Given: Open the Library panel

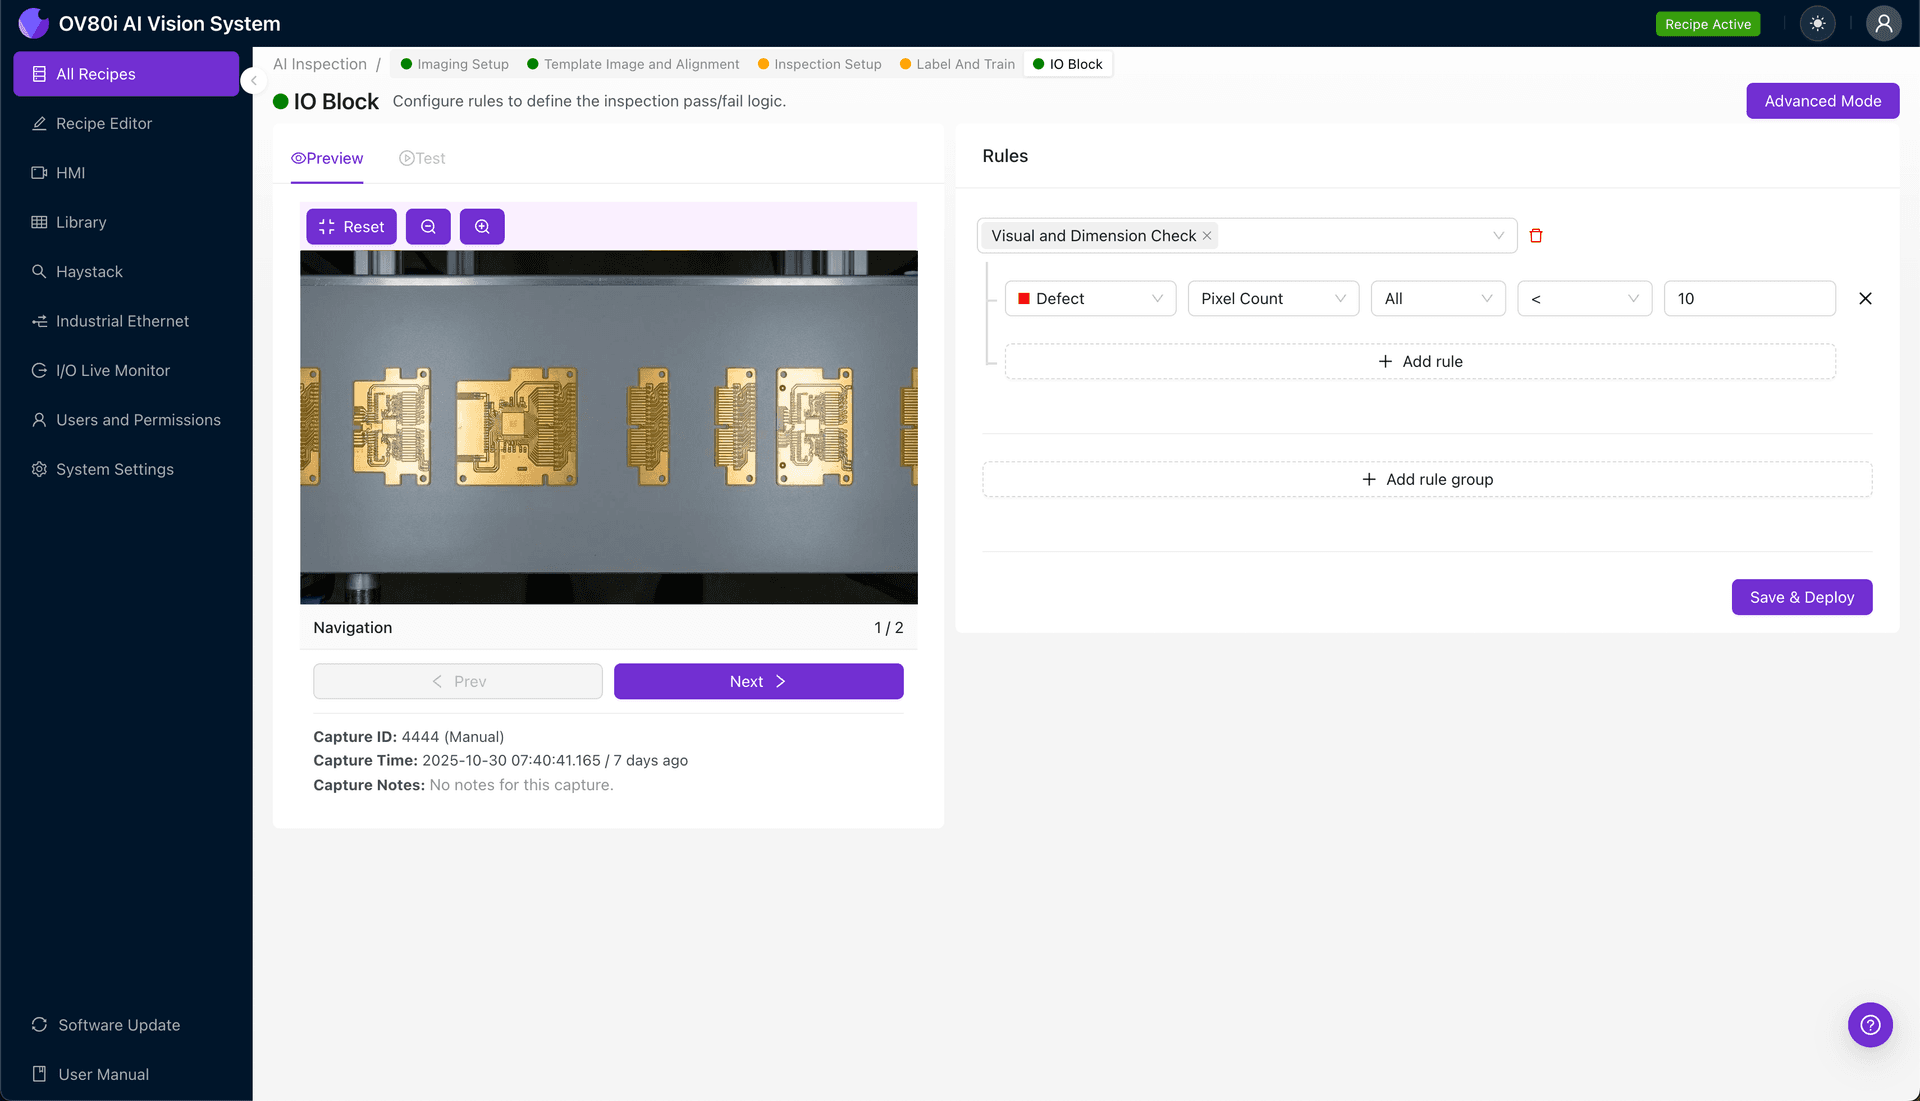Looking at the screenshot, I should (x=80, y=222).
